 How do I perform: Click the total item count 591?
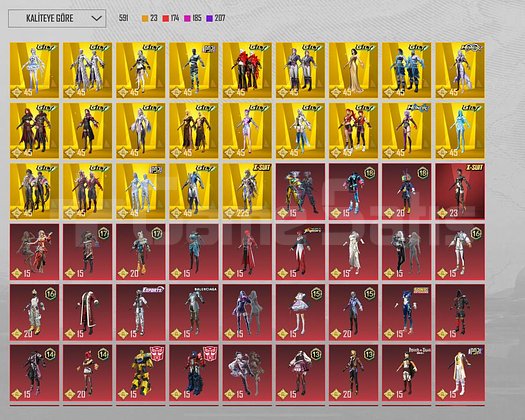coord(124,18)
